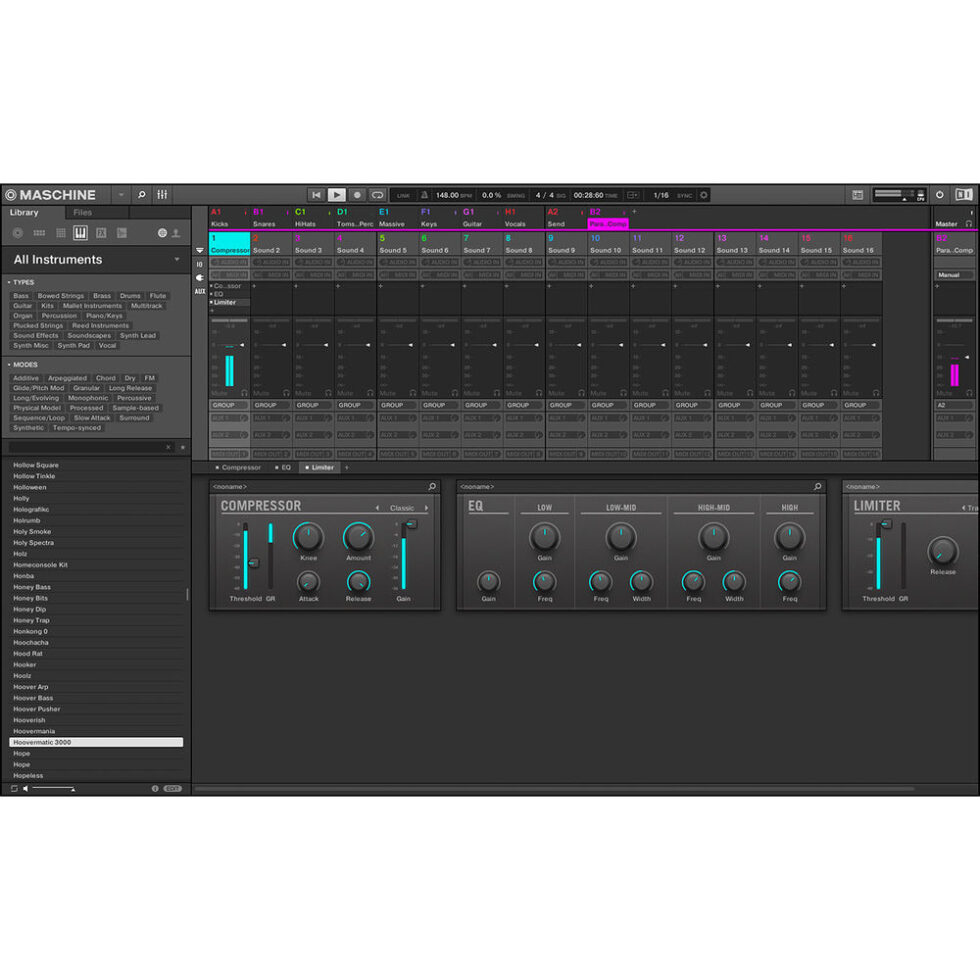
Task: Mute the Sound 2 channel
Action: [x=261, y=394]
